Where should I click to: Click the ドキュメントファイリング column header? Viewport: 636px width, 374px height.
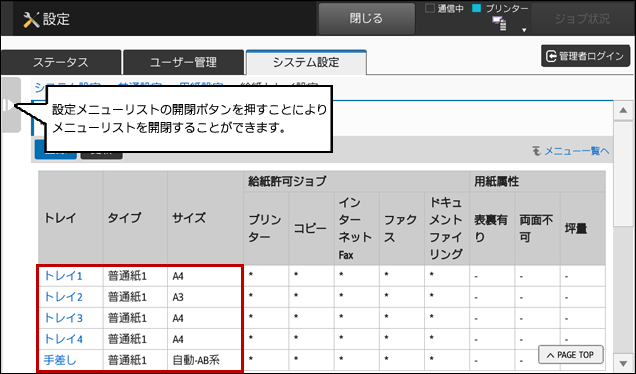point(447,228)
